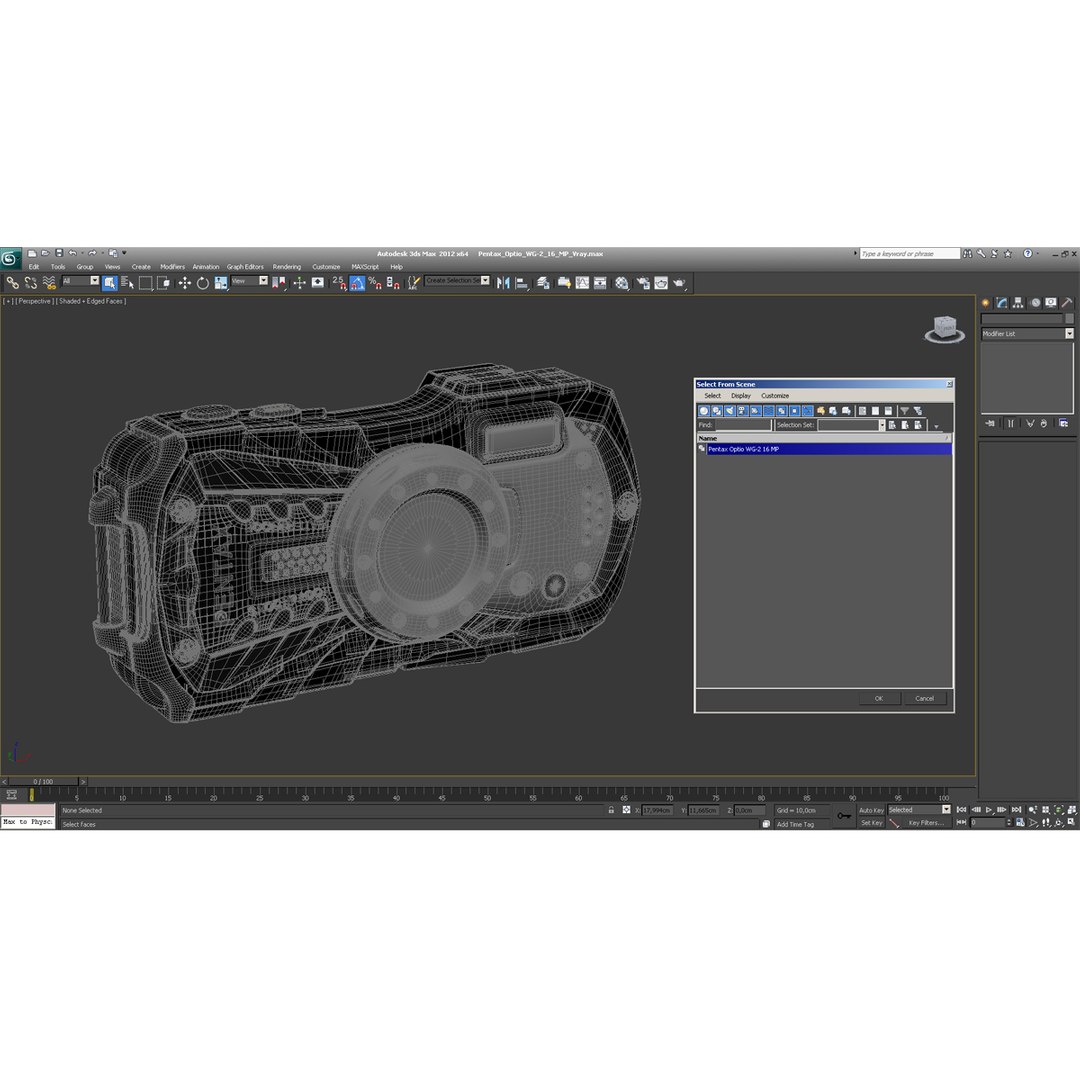
Task: Open the Create command panel tab
Action: (x=986, y=303)
